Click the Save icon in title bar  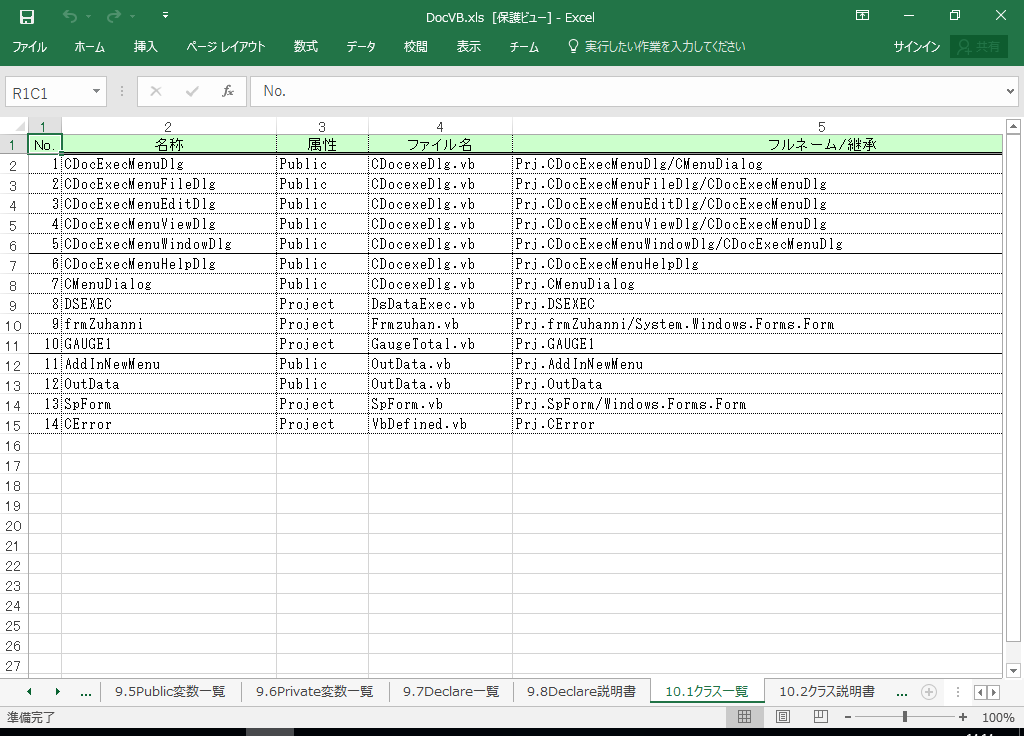27,16
